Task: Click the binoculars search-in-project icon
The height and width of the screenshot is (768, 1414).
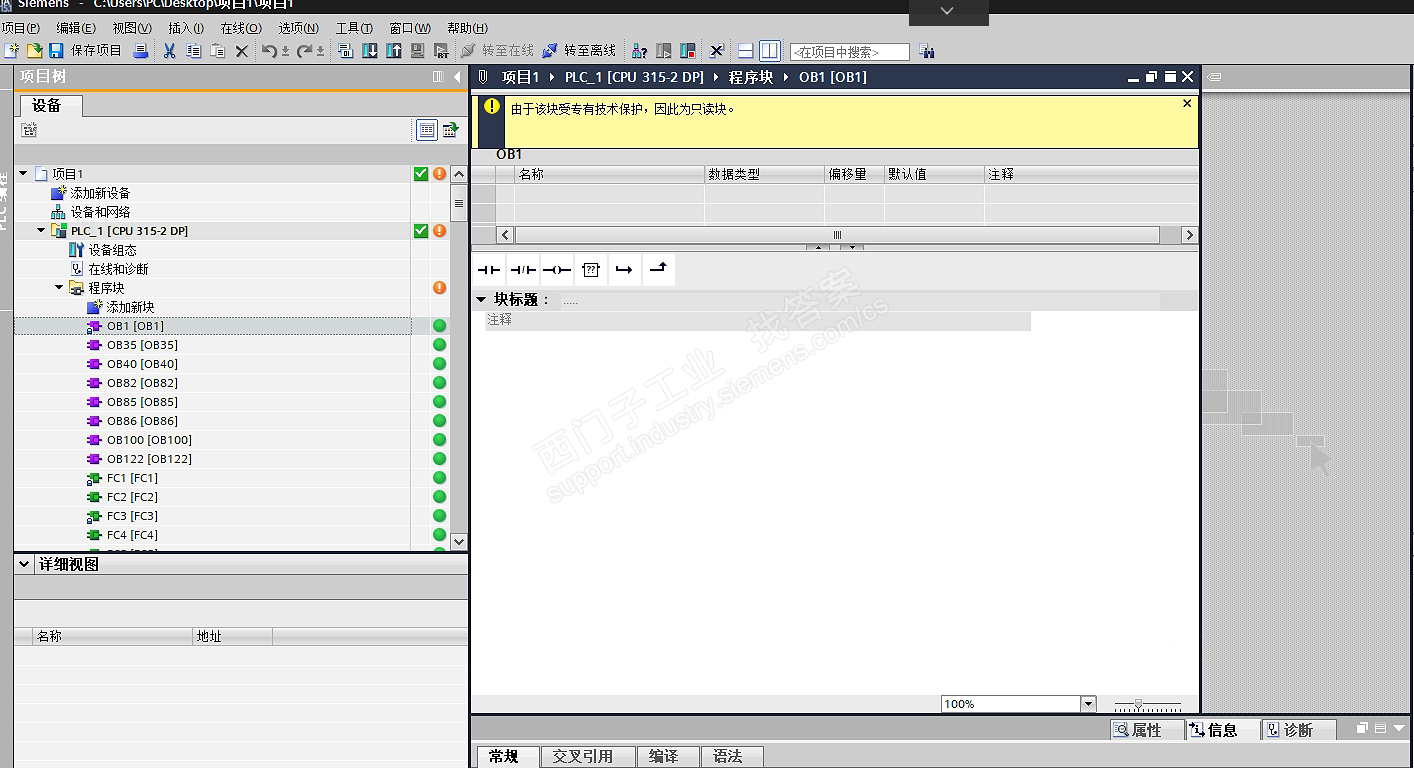Action: click(926, 51)
